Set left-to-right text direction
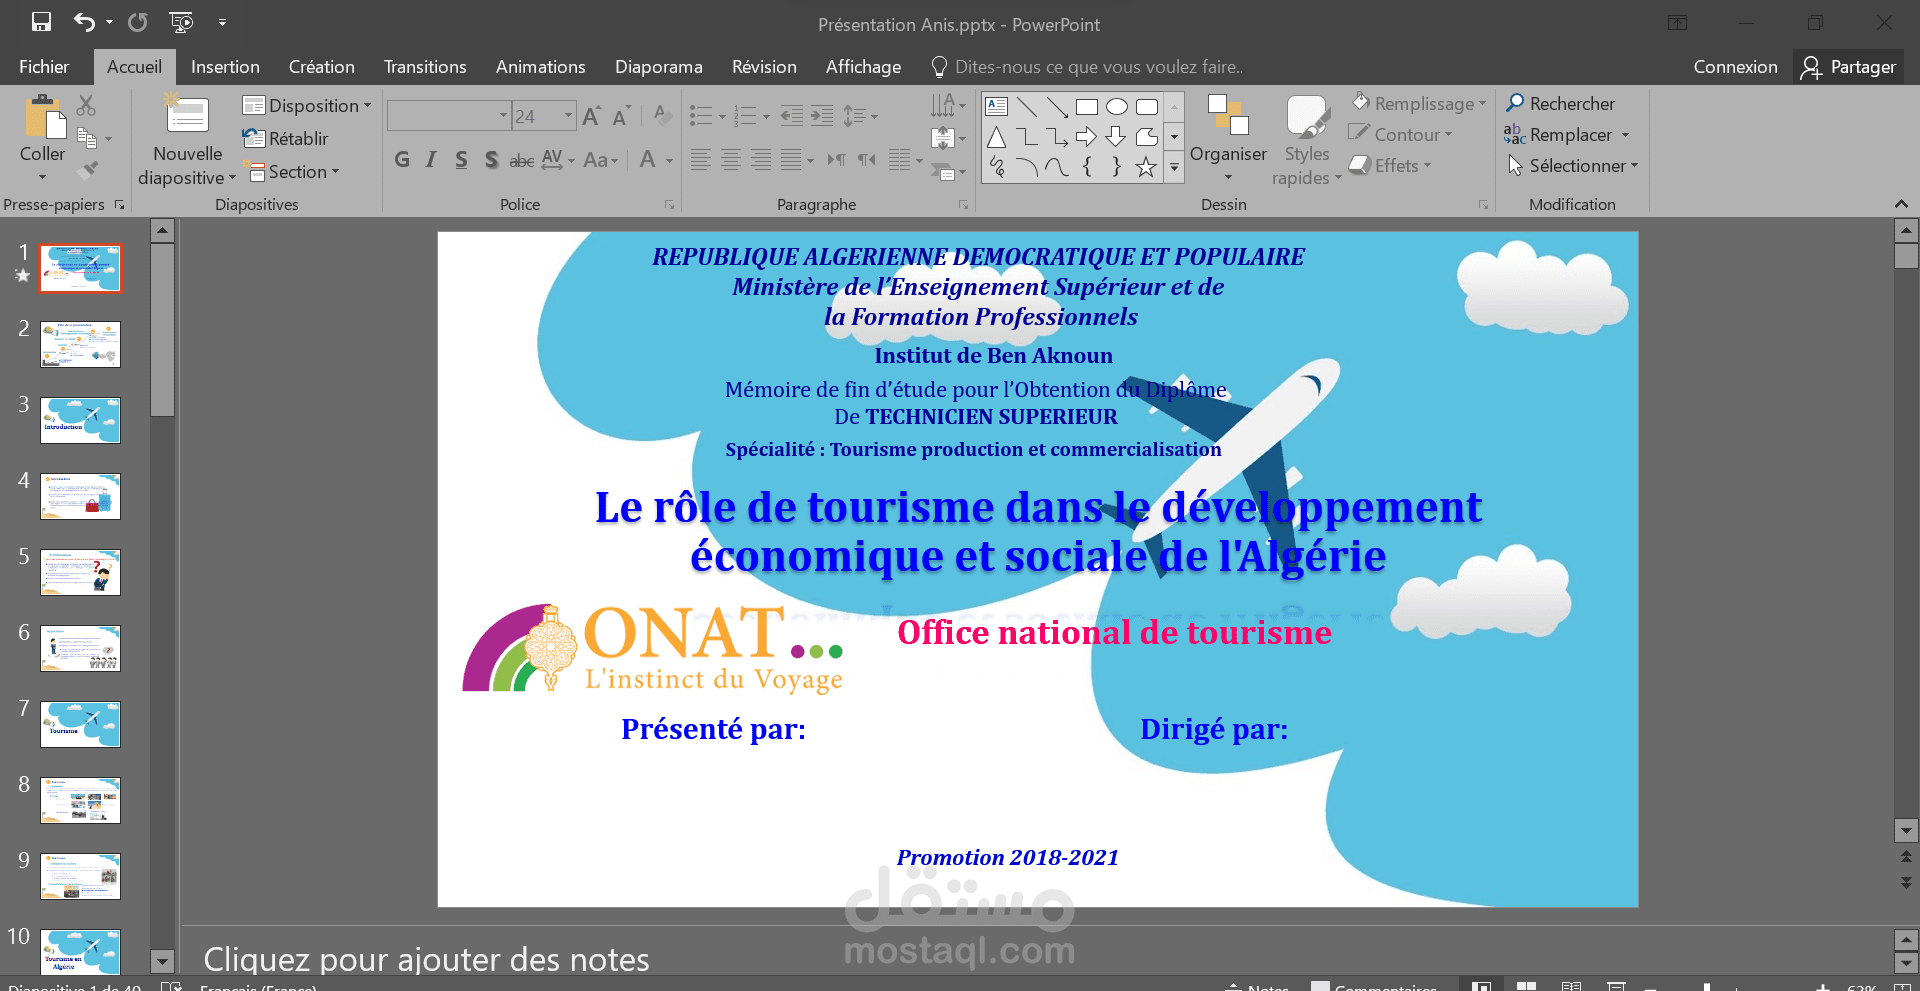The width and height of the screenshot is (1920, 991). [837, 159]
